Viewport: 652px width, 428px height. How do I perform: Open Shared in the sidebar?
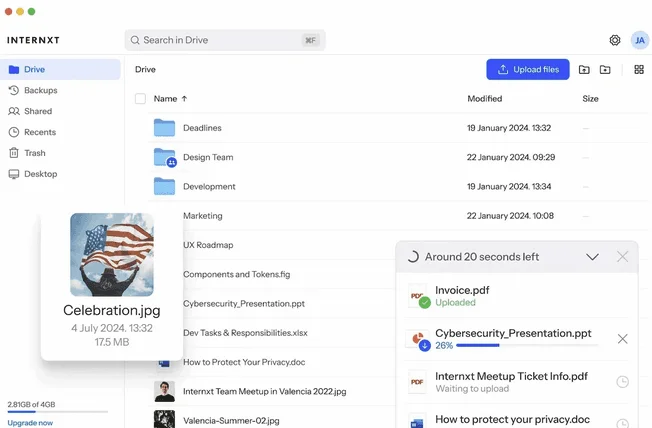(61, 111)
